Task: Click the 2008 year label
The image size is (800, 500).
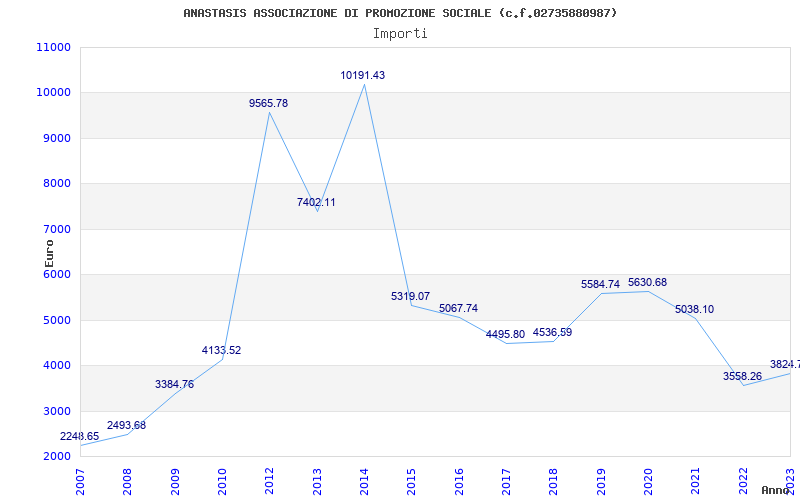Action: pyautogui.click(x=128, y=482)
